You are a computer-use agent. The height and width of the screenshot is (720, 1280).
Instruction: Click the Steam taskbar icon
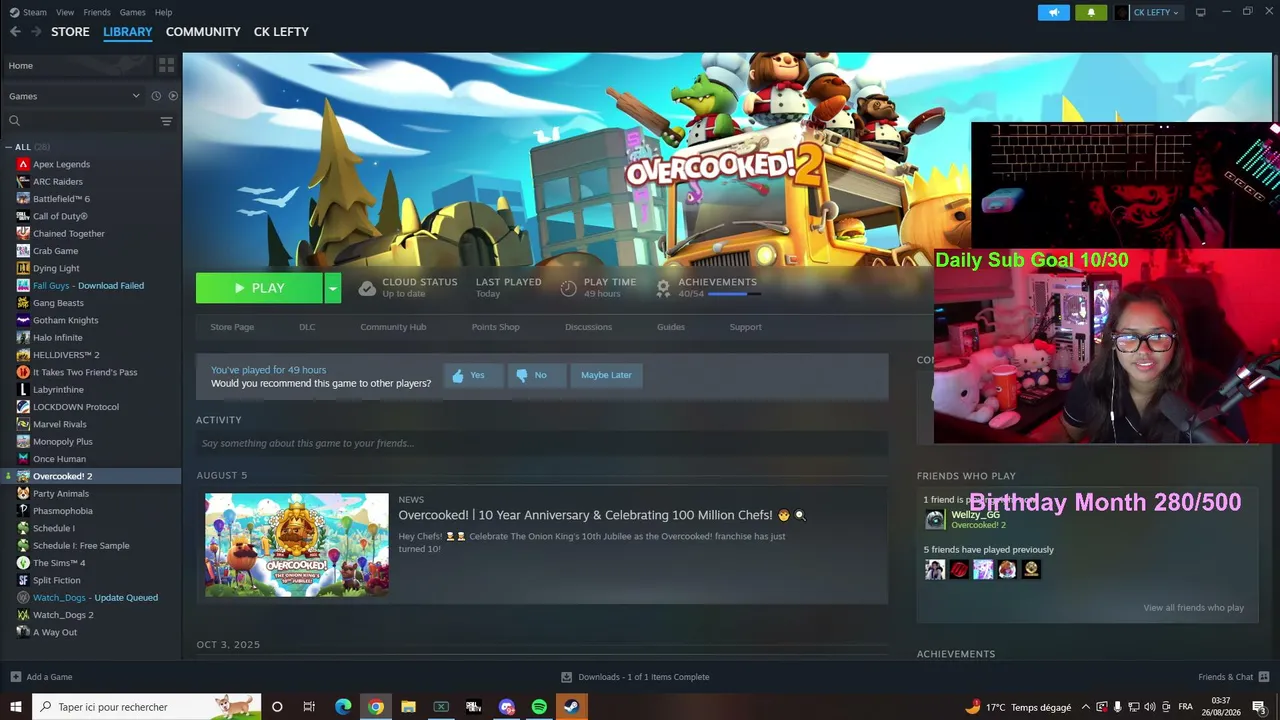[x=571, y=707]
